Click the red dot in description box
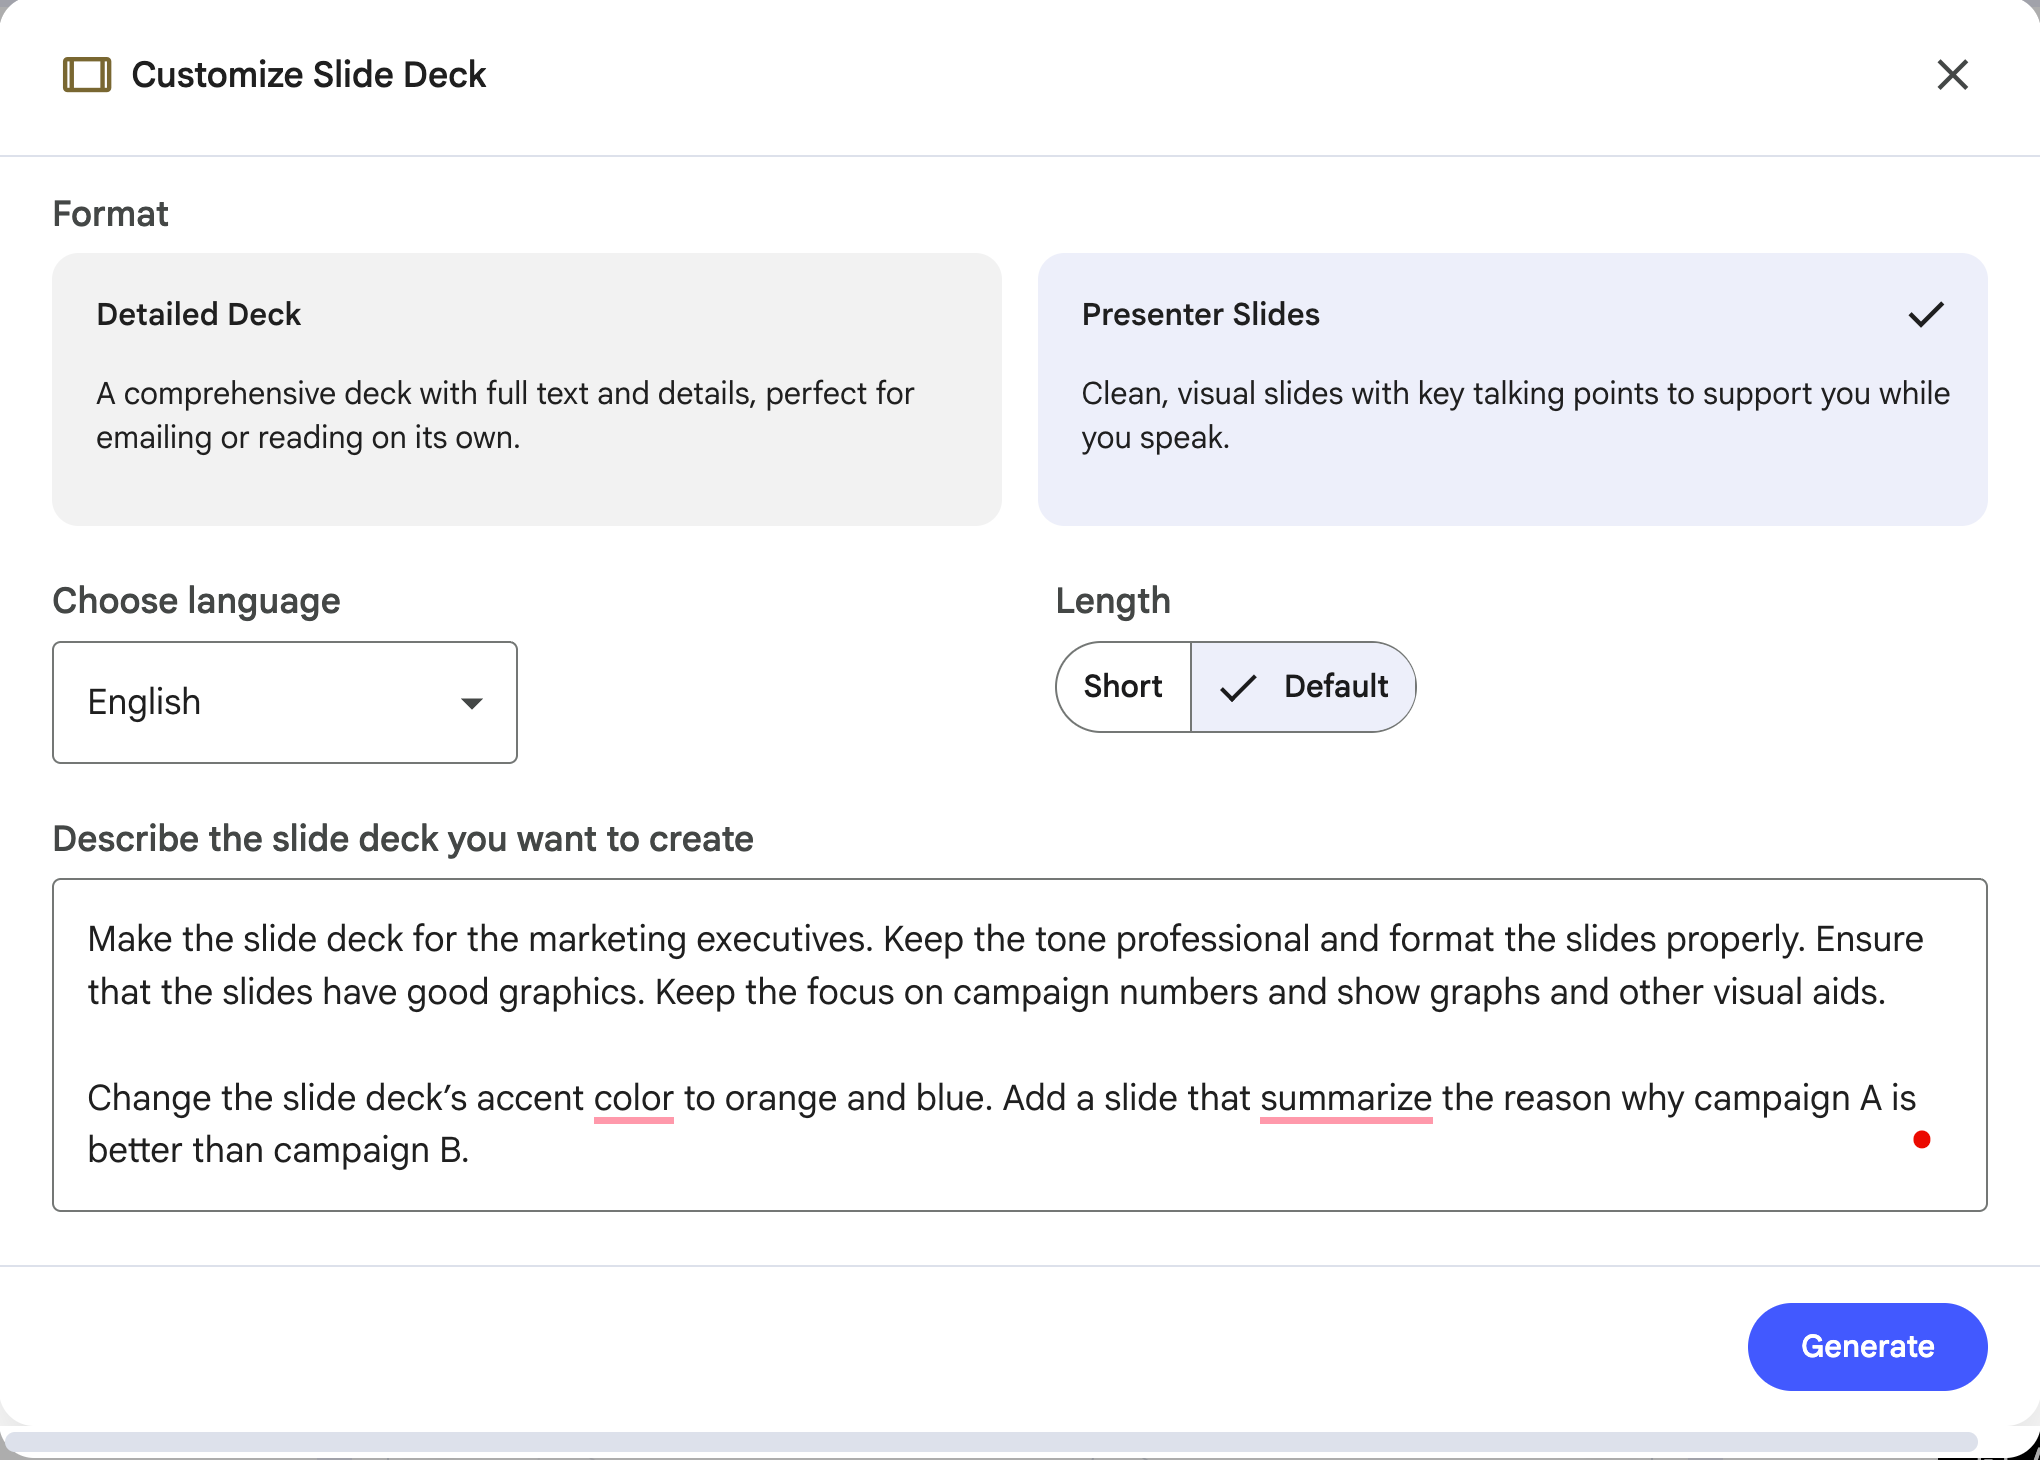This screenshot has height=1460, width=2040. 1921,1140
